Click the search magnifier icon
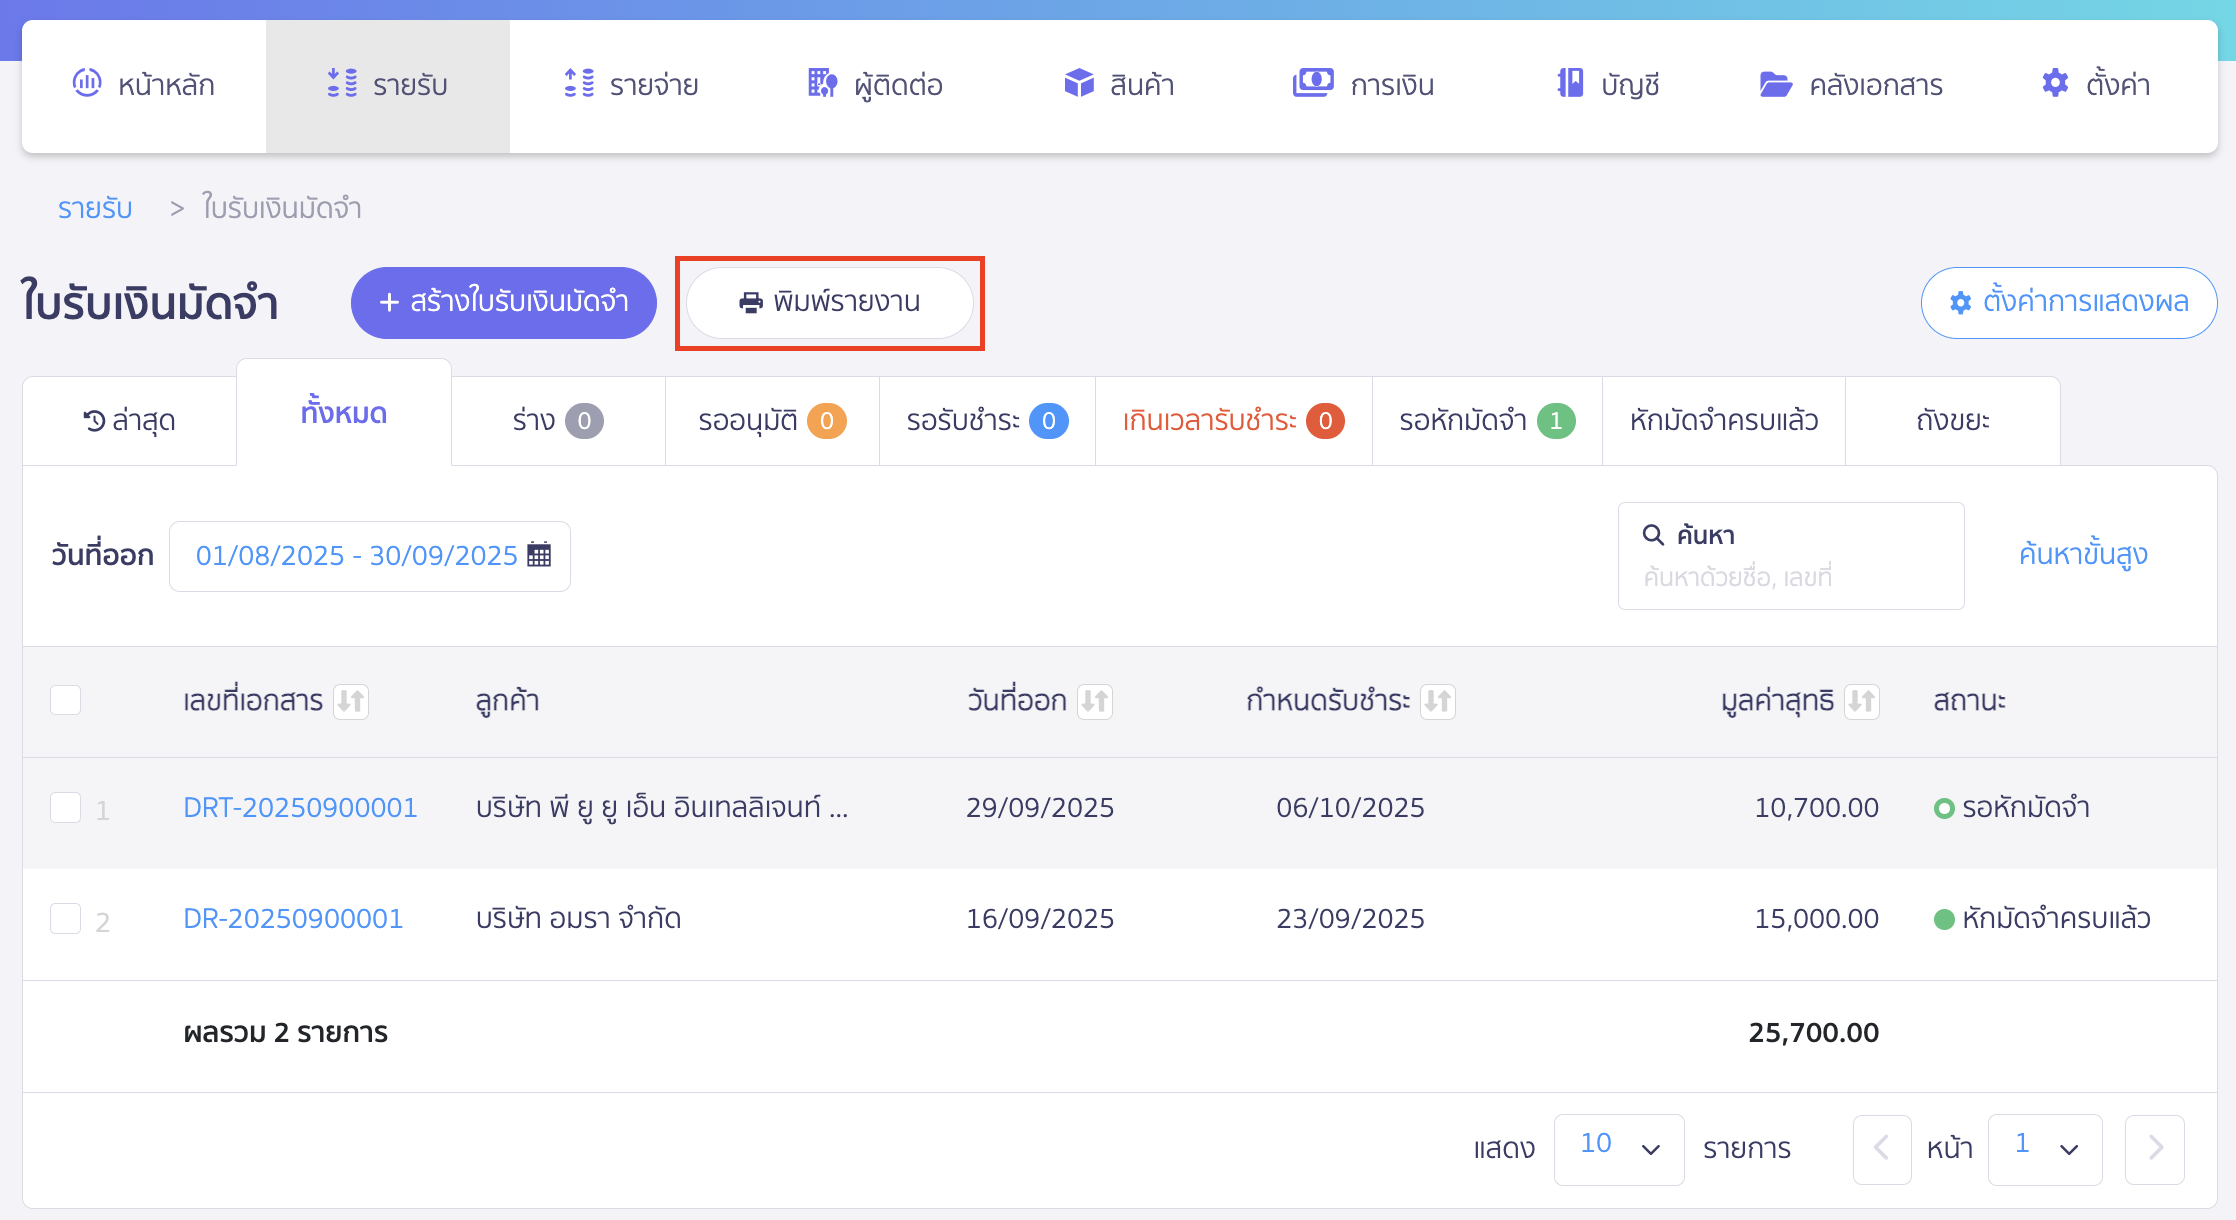This screenshot has height=1220, width=2236. click(1653, 535)
